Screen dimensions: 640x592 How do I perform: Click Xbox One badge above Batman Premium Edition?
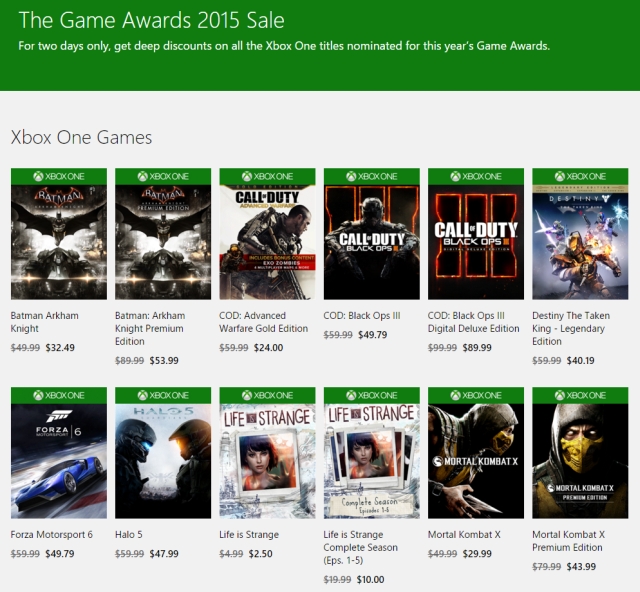[163, 176]
